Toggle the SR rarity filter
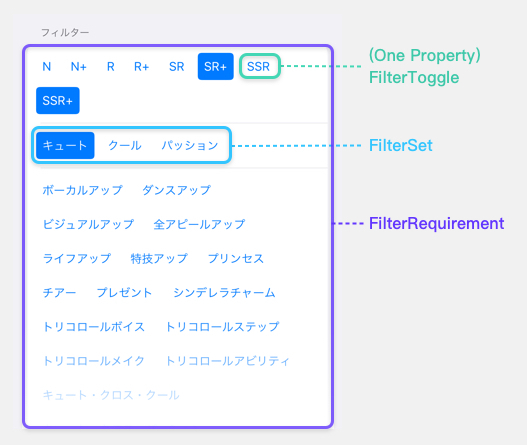Viewport: 527px width, 445px height. (176, 67)
